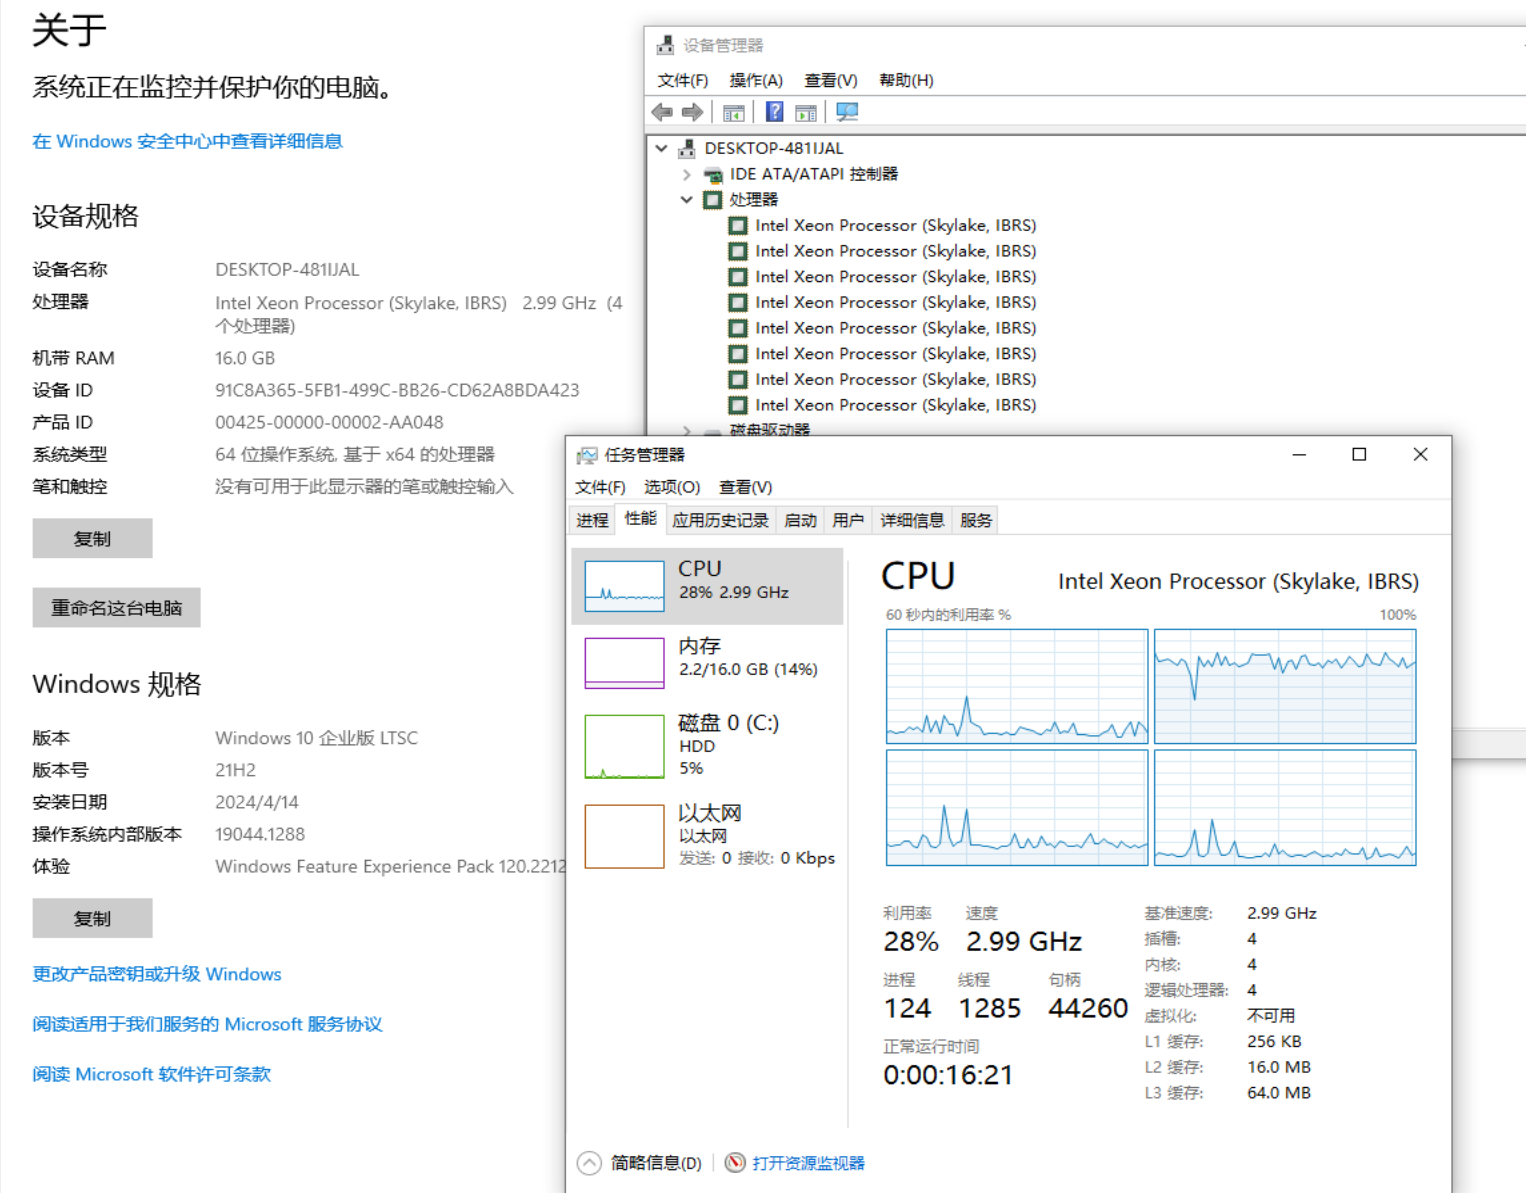Click install date 2024/4/14

pyautogui.click(x=257, y=802)
